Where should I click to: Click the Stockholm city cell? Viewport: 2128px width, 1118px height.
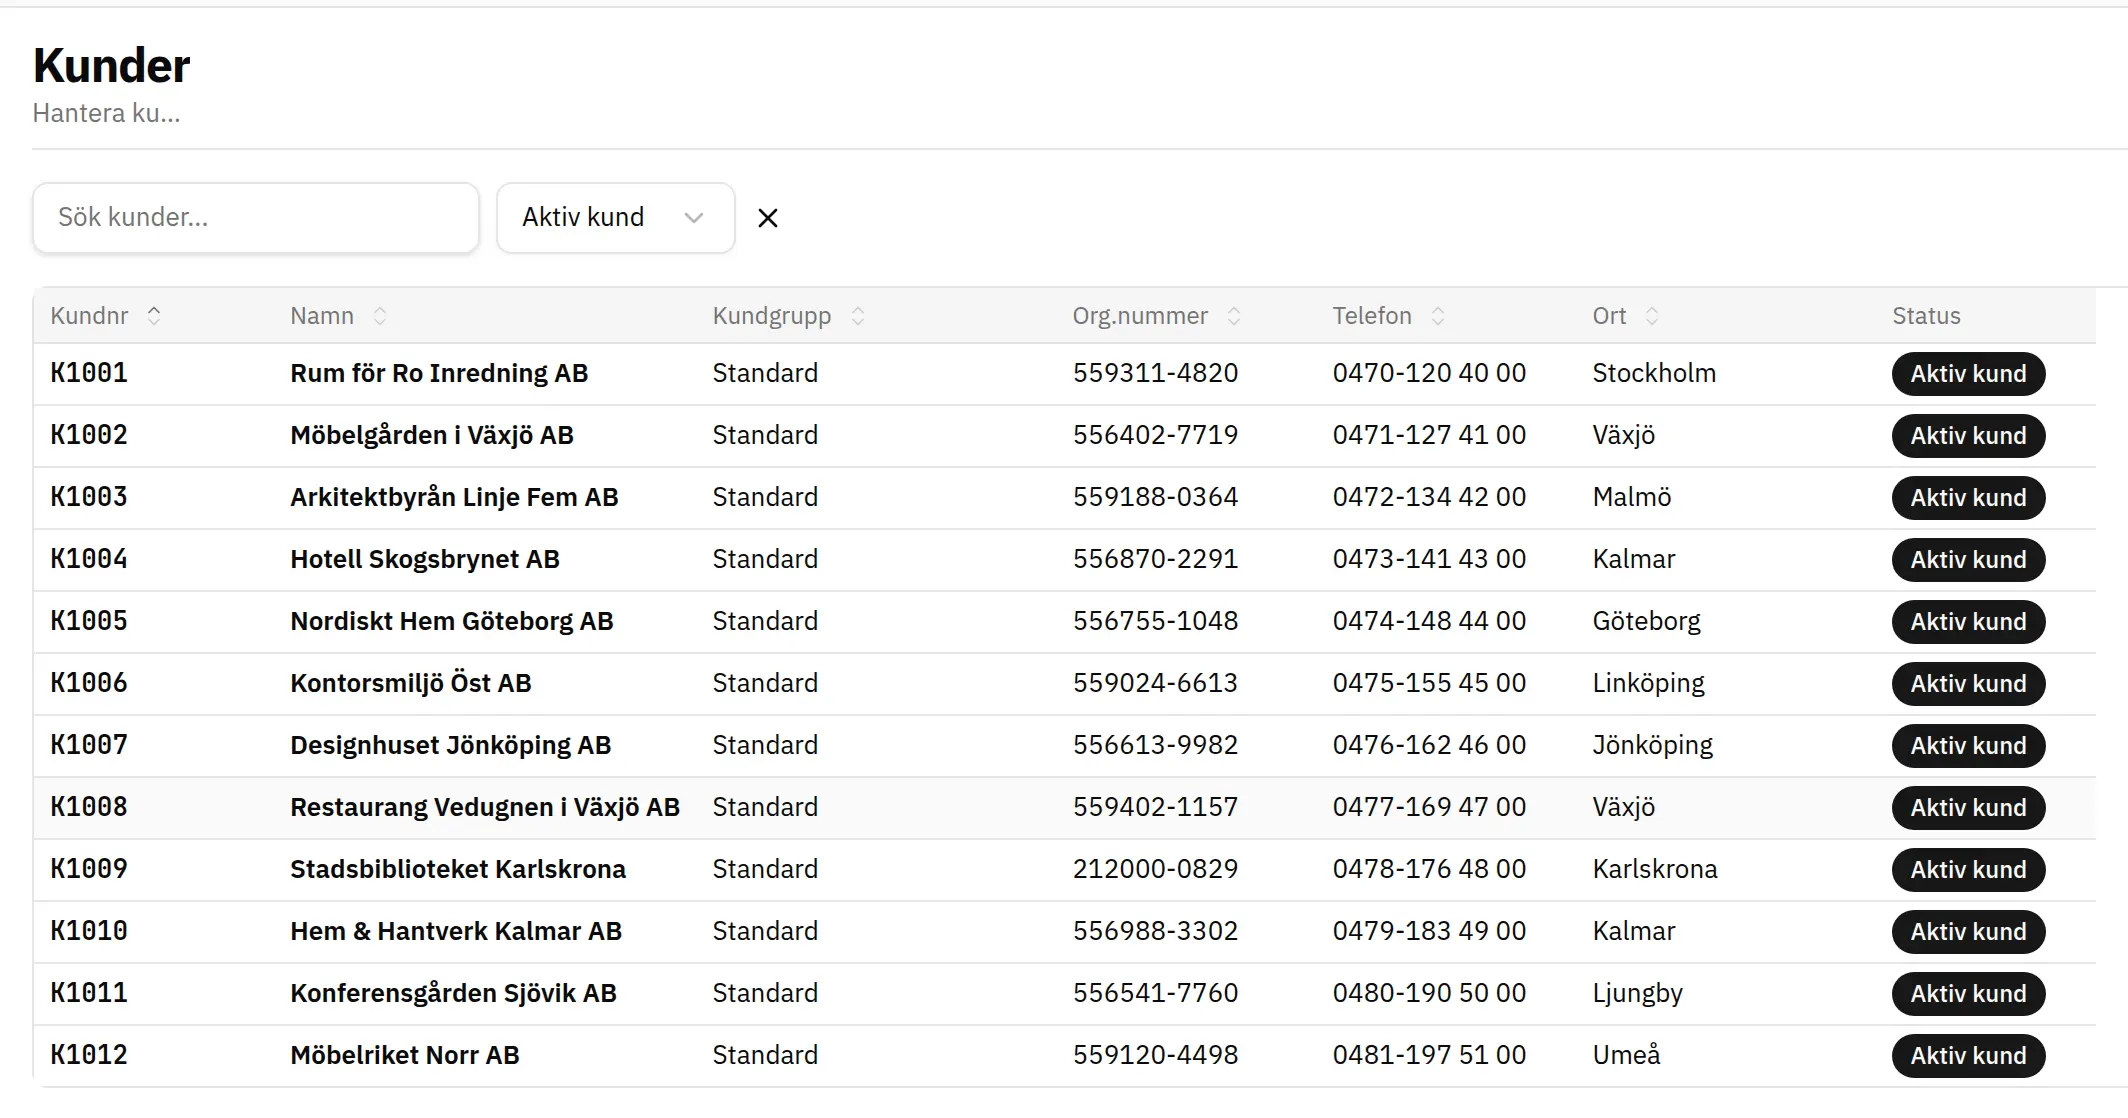point(1654,374)
